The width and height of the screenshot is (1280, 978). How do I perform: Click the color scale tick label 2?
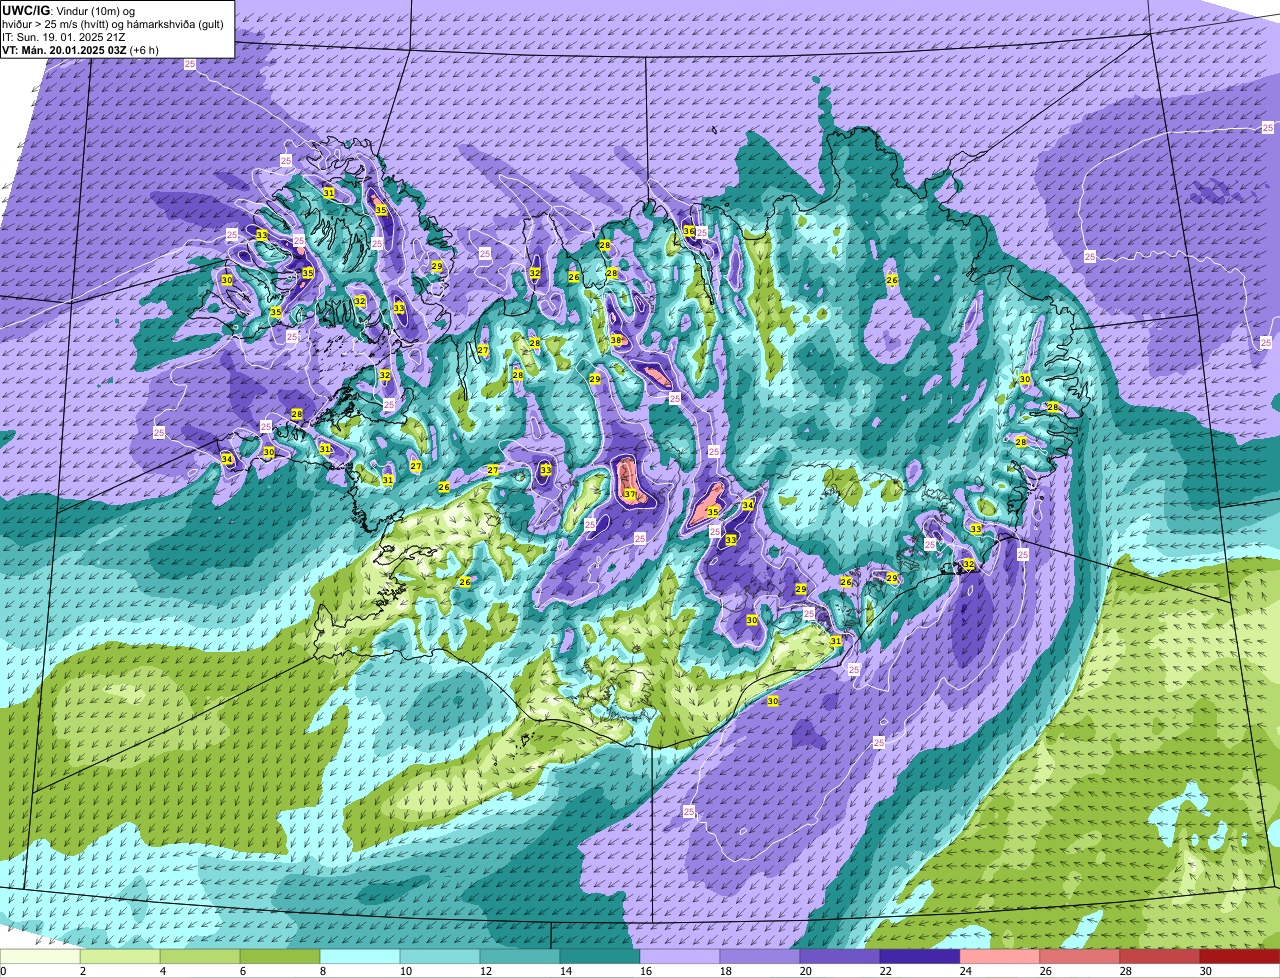coord(82,971)
